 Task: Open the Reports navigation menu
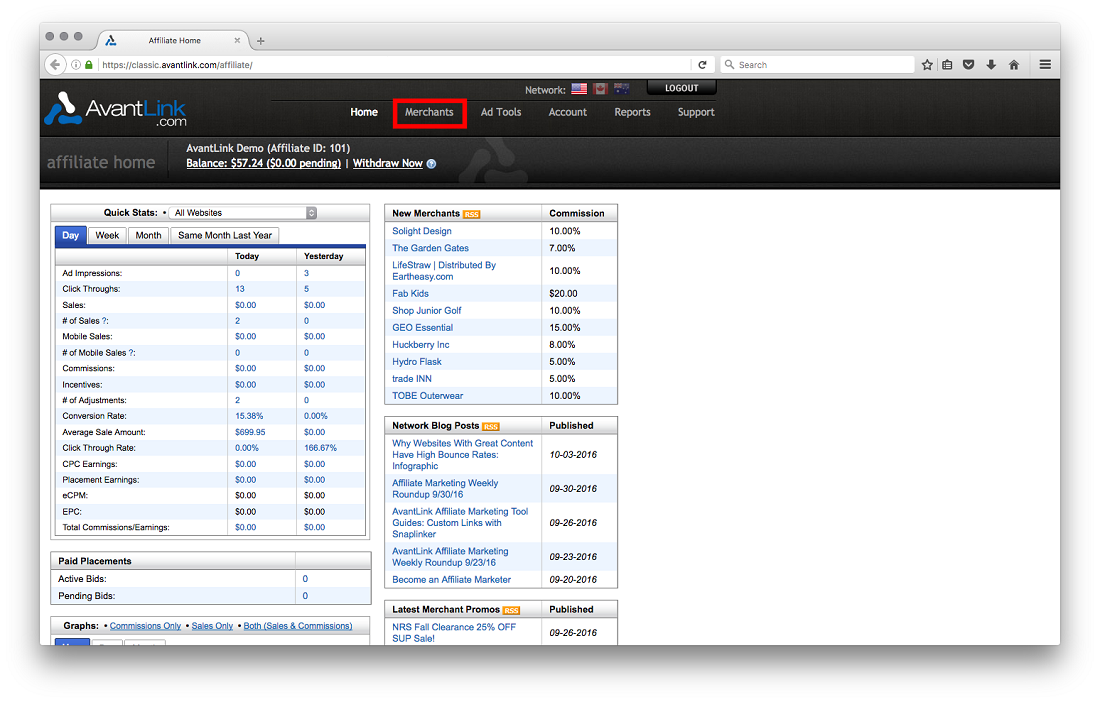point(632,112)
